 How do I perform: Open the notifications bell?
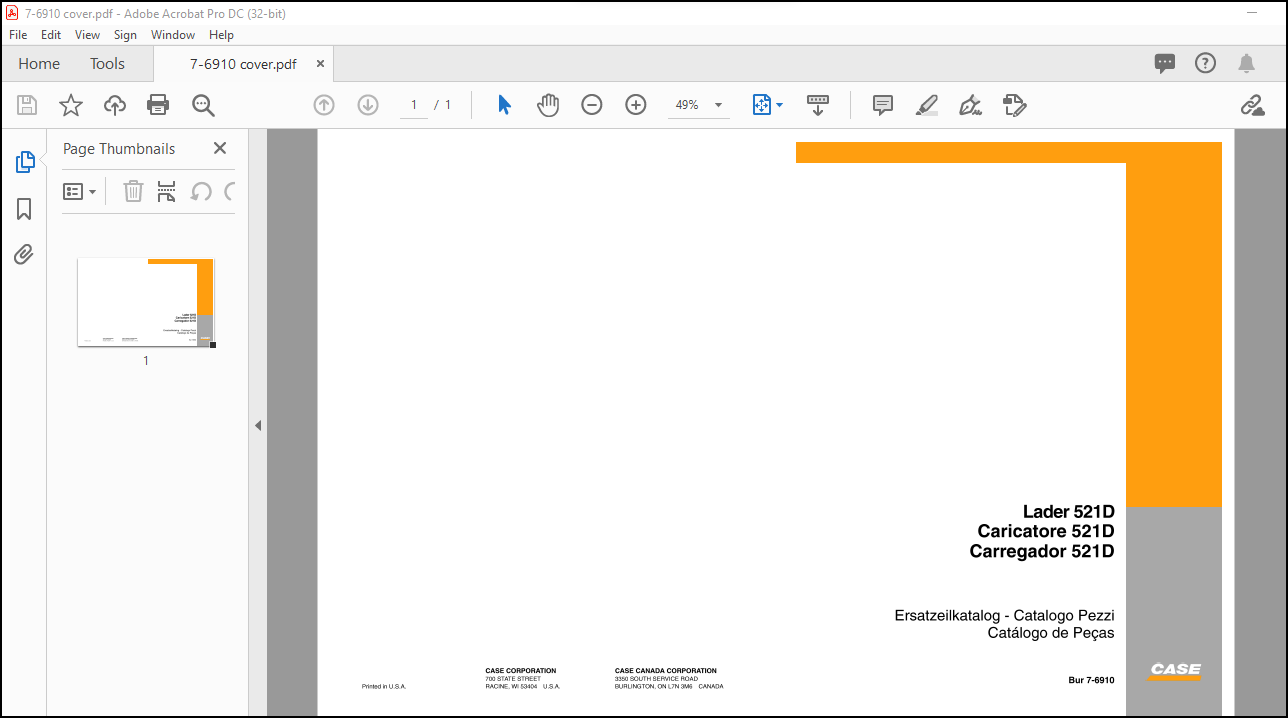tap(1246, 63)
